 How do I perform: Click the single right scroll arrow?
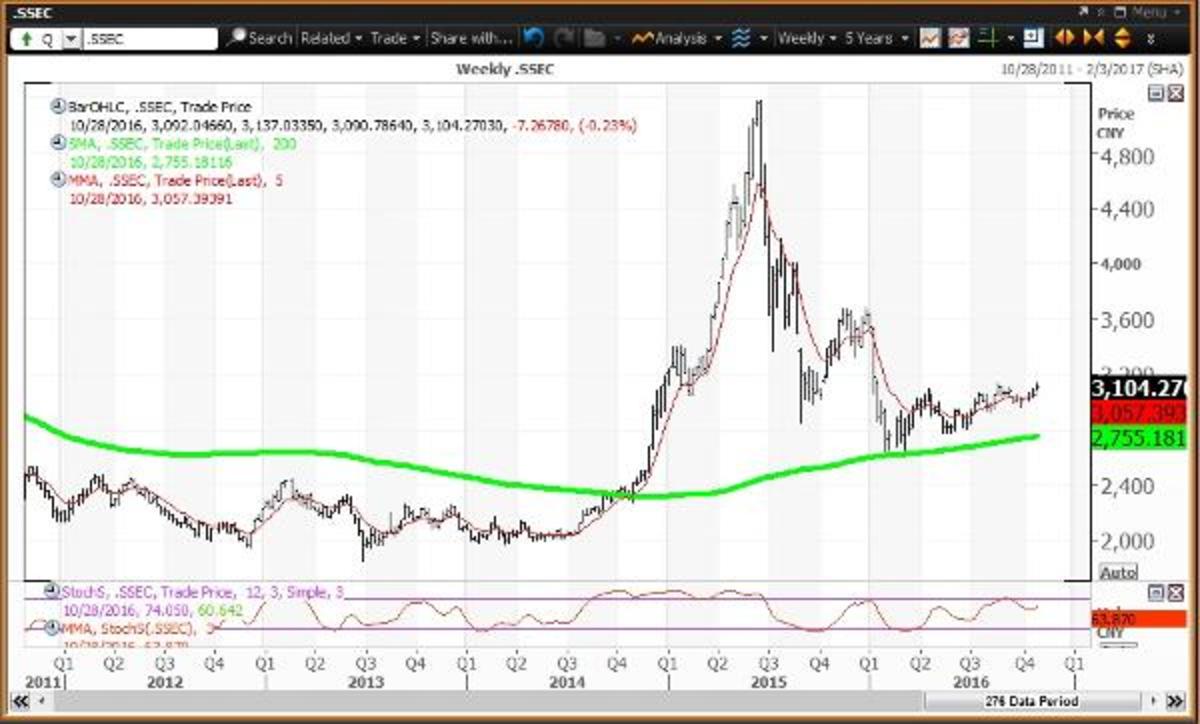(1155, 701)
